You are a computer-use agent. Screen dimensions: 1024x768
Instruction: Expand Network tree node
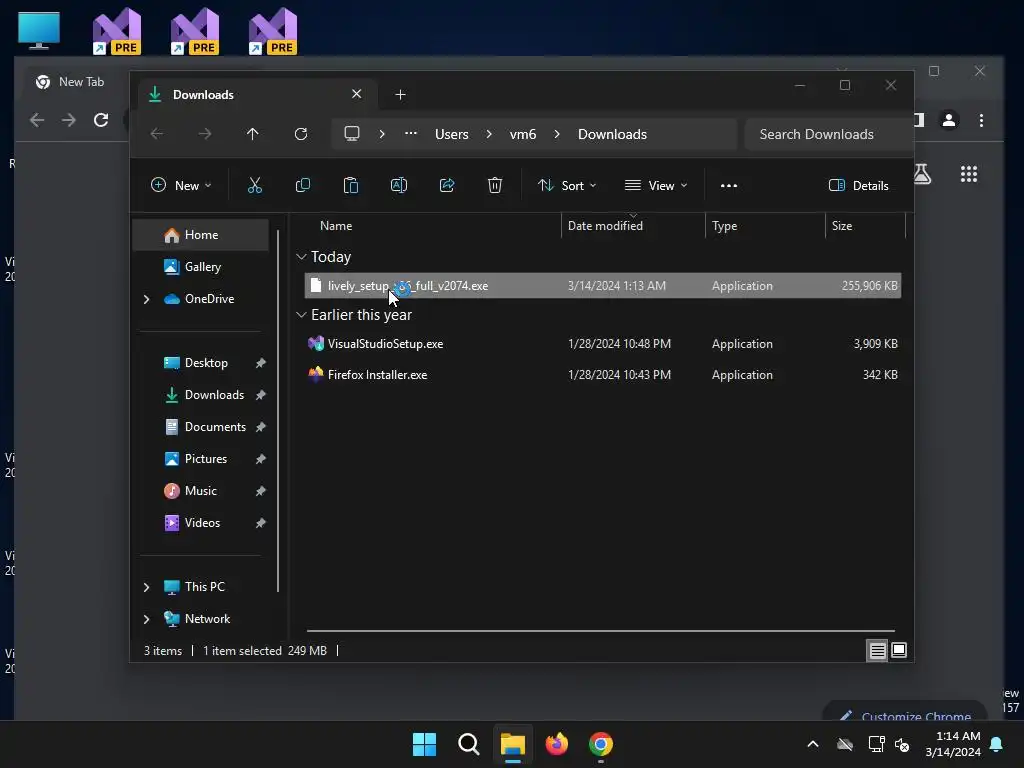click(146, 619)
